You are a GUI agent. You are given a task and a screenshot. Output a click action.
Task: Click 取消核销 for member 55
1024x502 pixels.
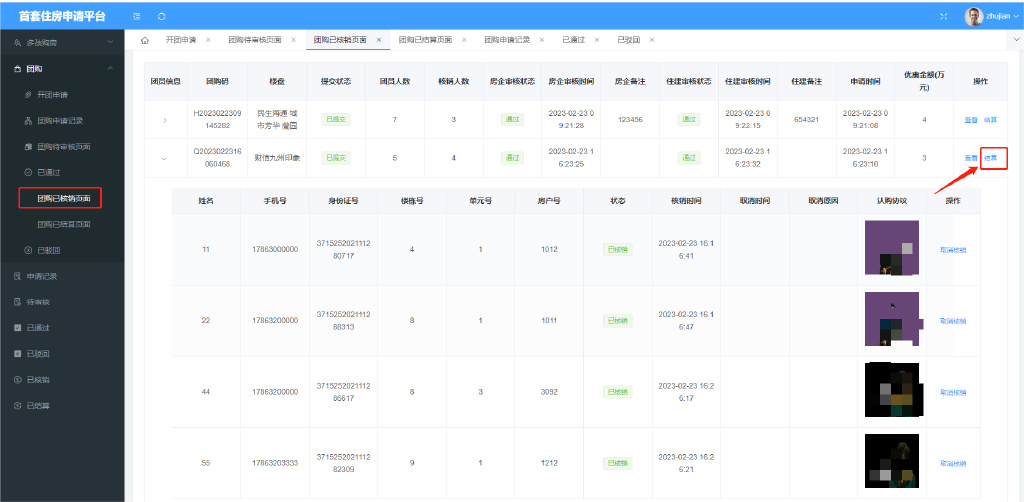(x=953, y=463)
